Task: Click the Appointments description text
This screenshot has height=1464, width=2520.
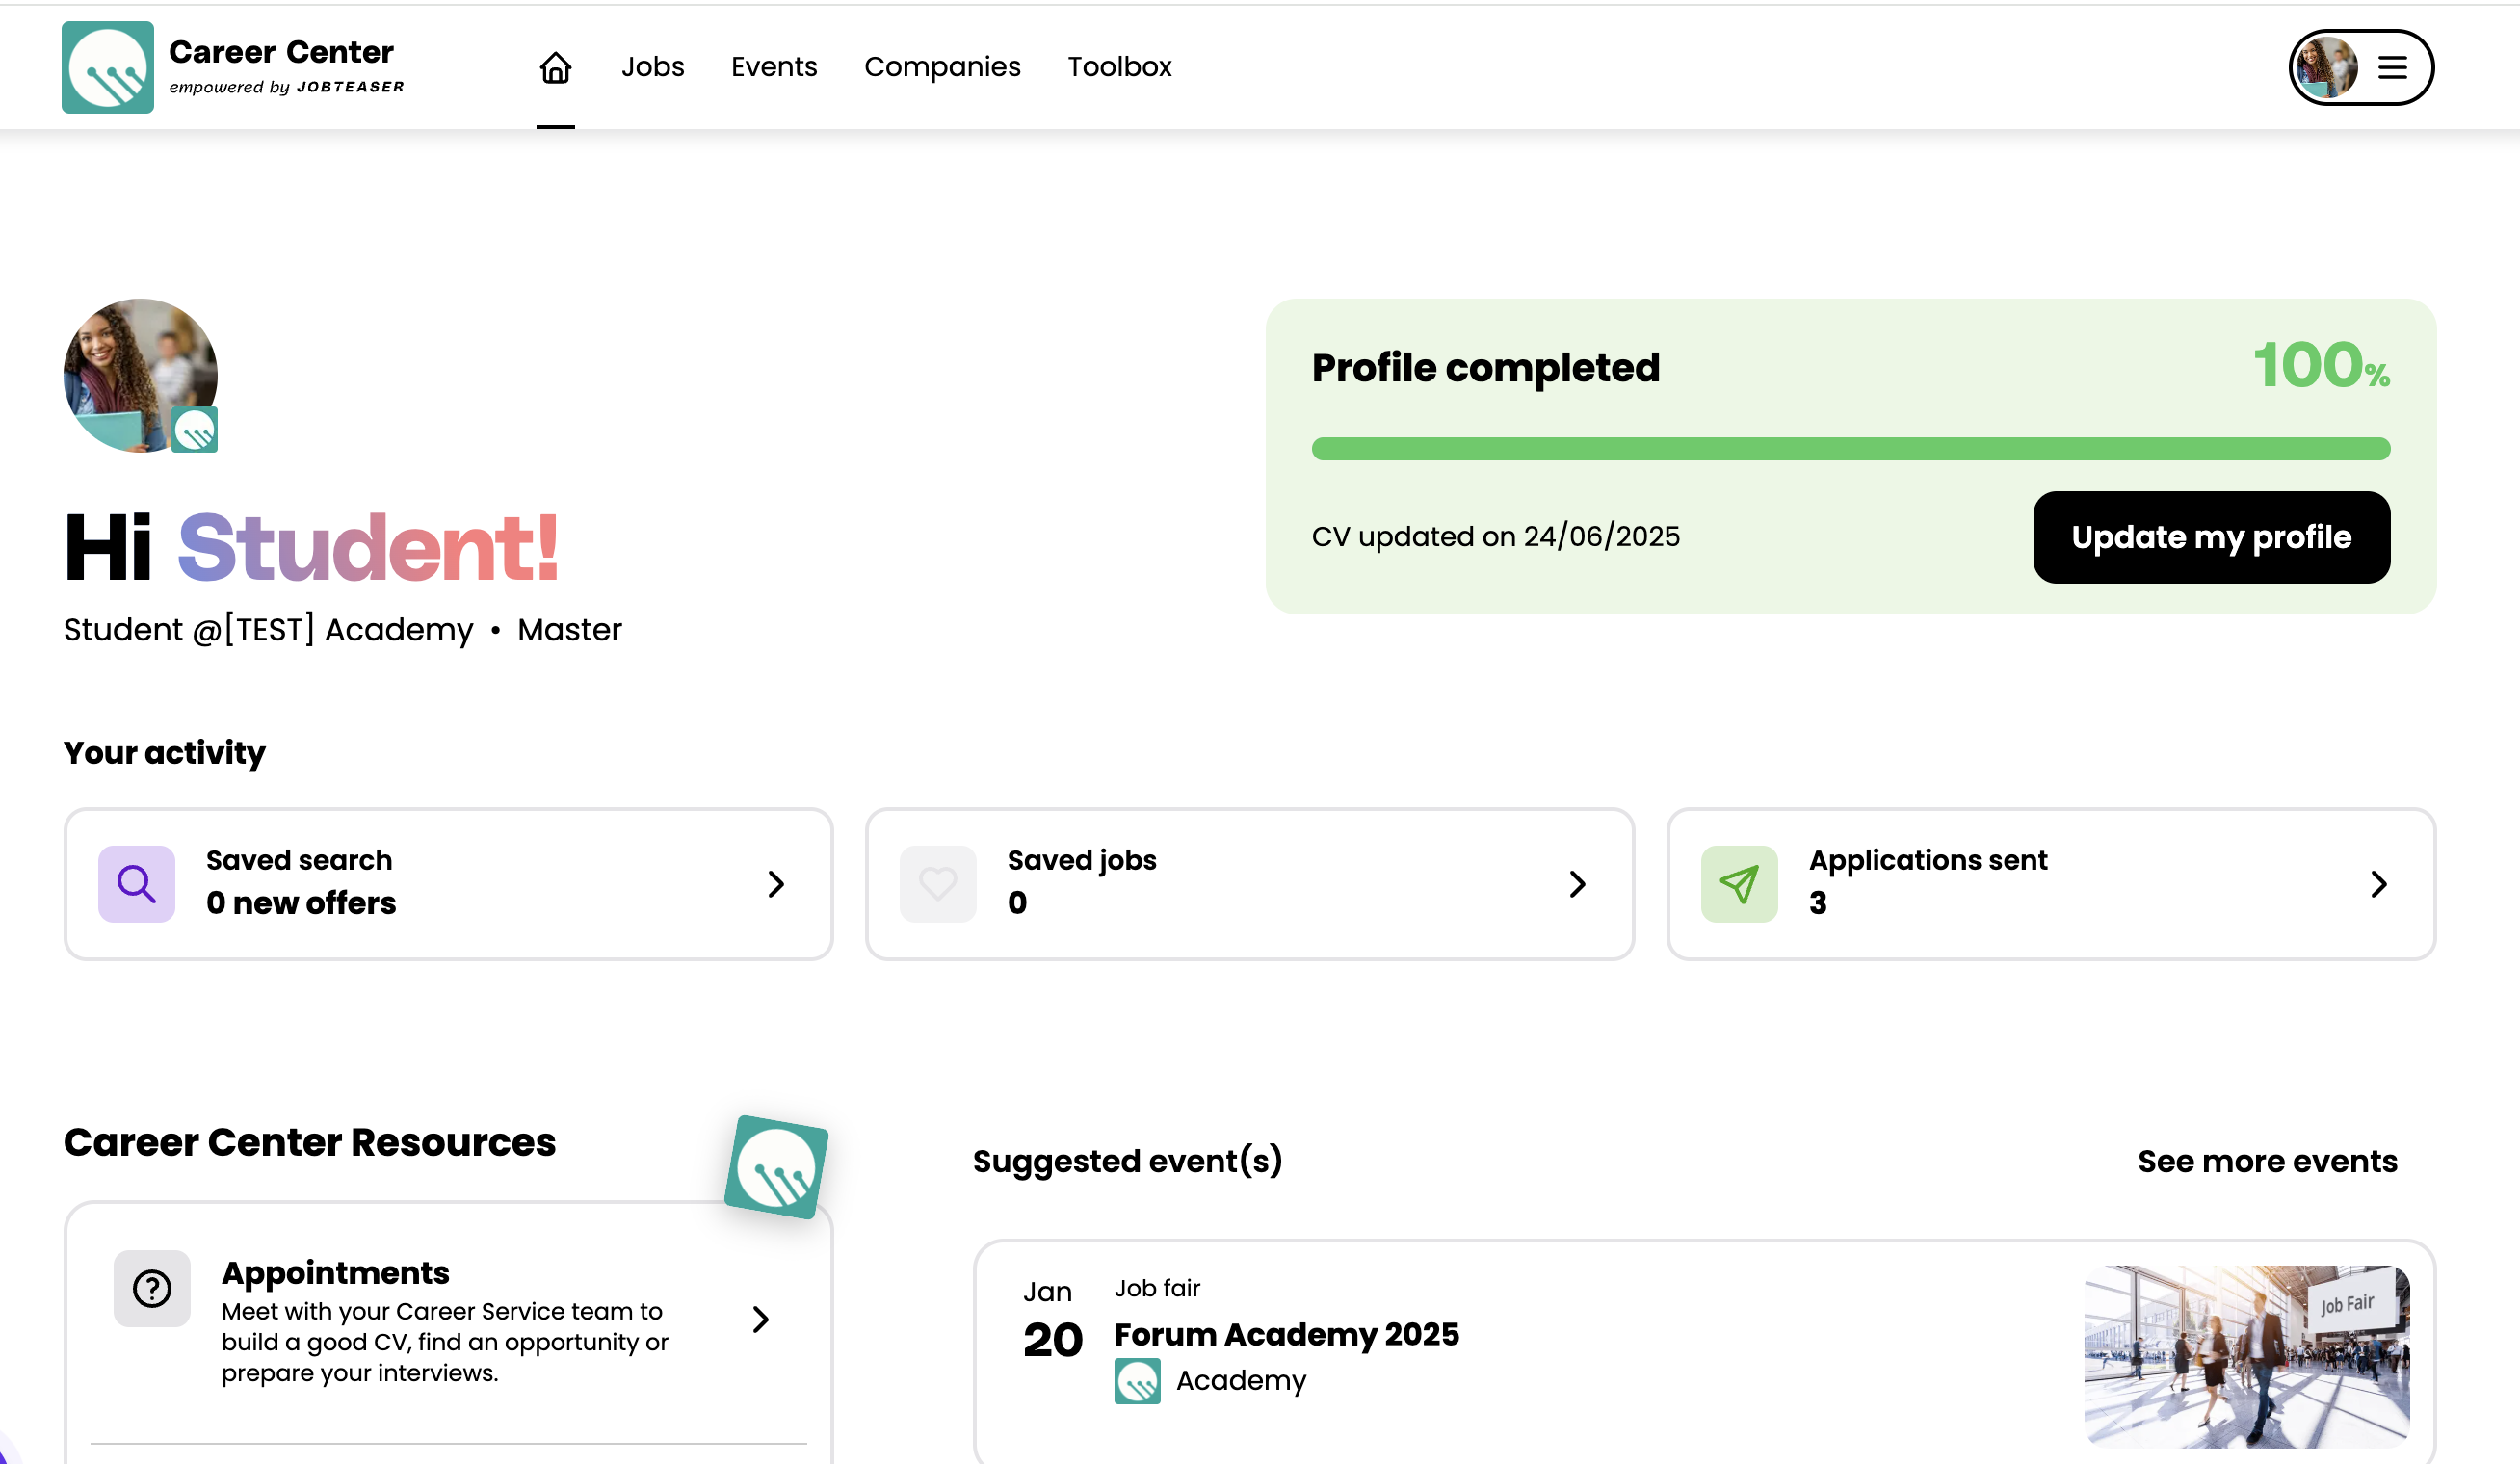Action: point(444,1342)
